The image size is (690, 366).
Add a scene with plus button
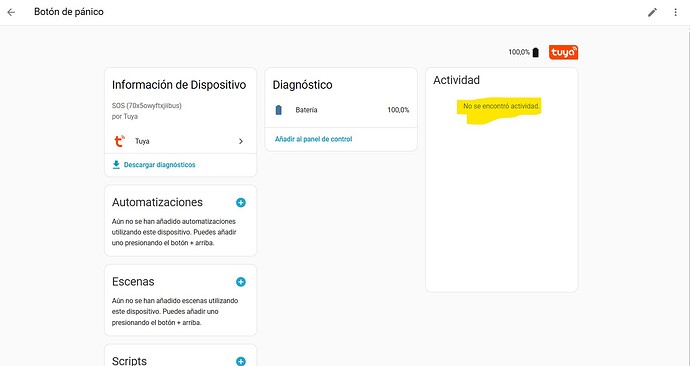click(241, 282)
